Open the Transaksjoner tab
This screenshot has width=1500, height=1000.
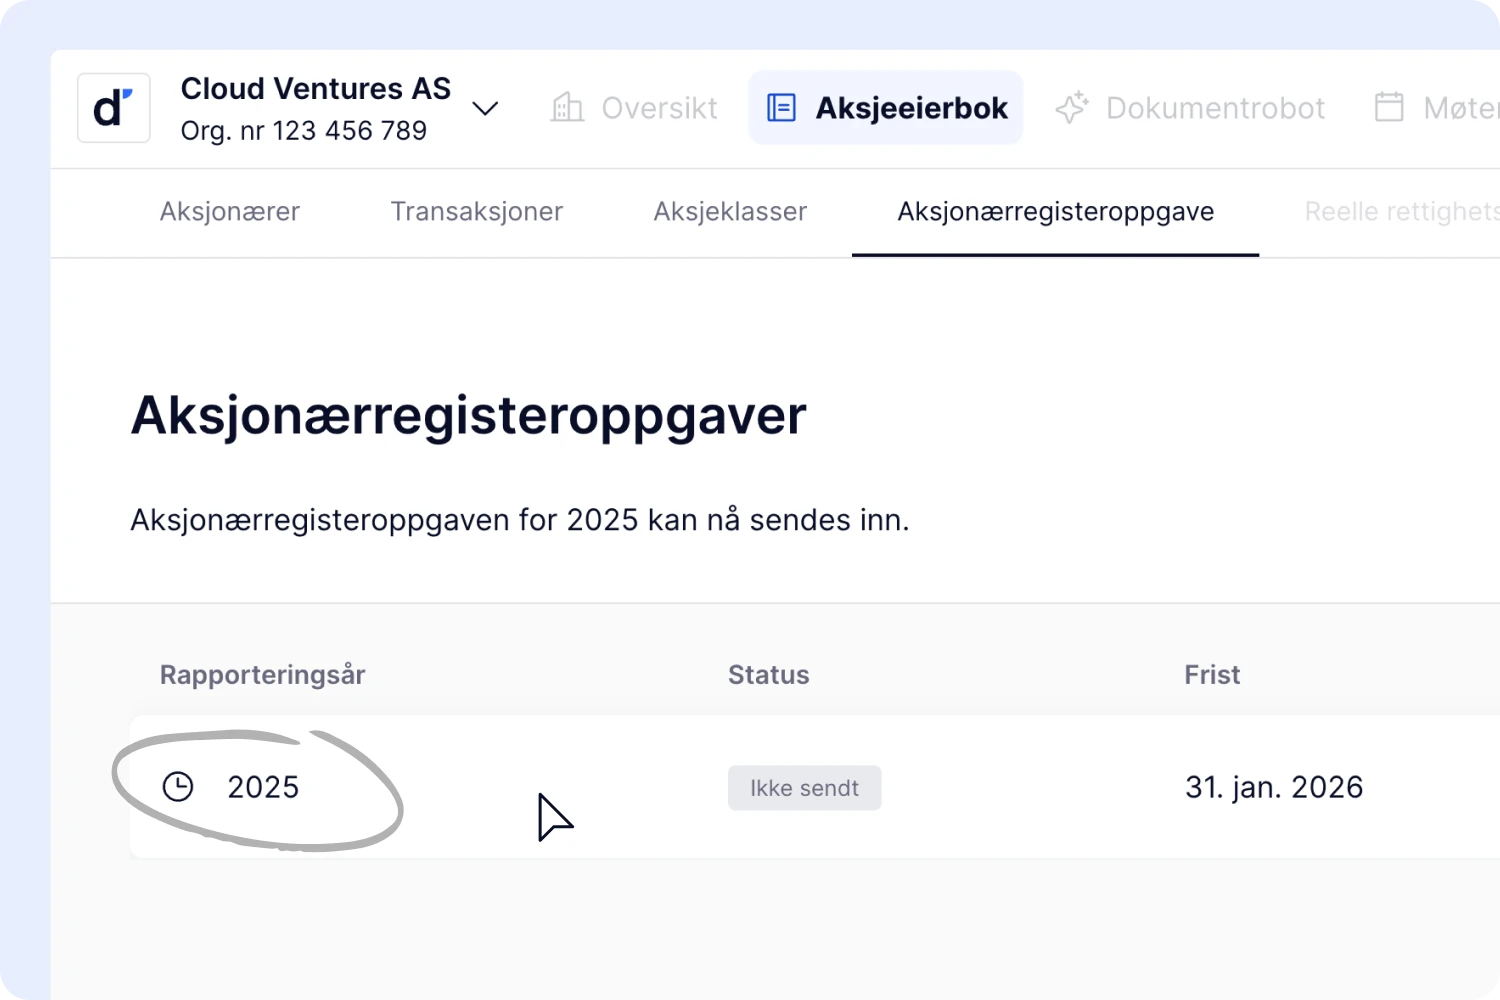click(x=476, y=212)
